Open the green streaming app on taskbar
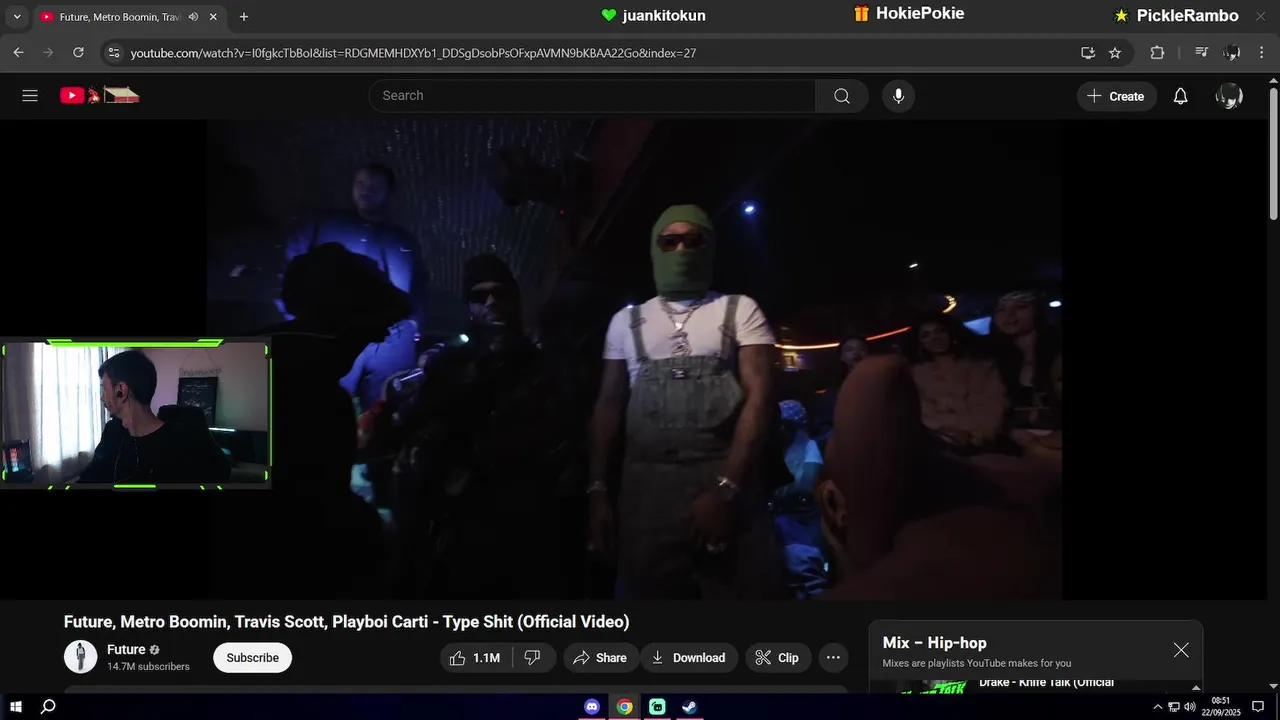Viewport: 1280px width, 720px height. [657, 707]
